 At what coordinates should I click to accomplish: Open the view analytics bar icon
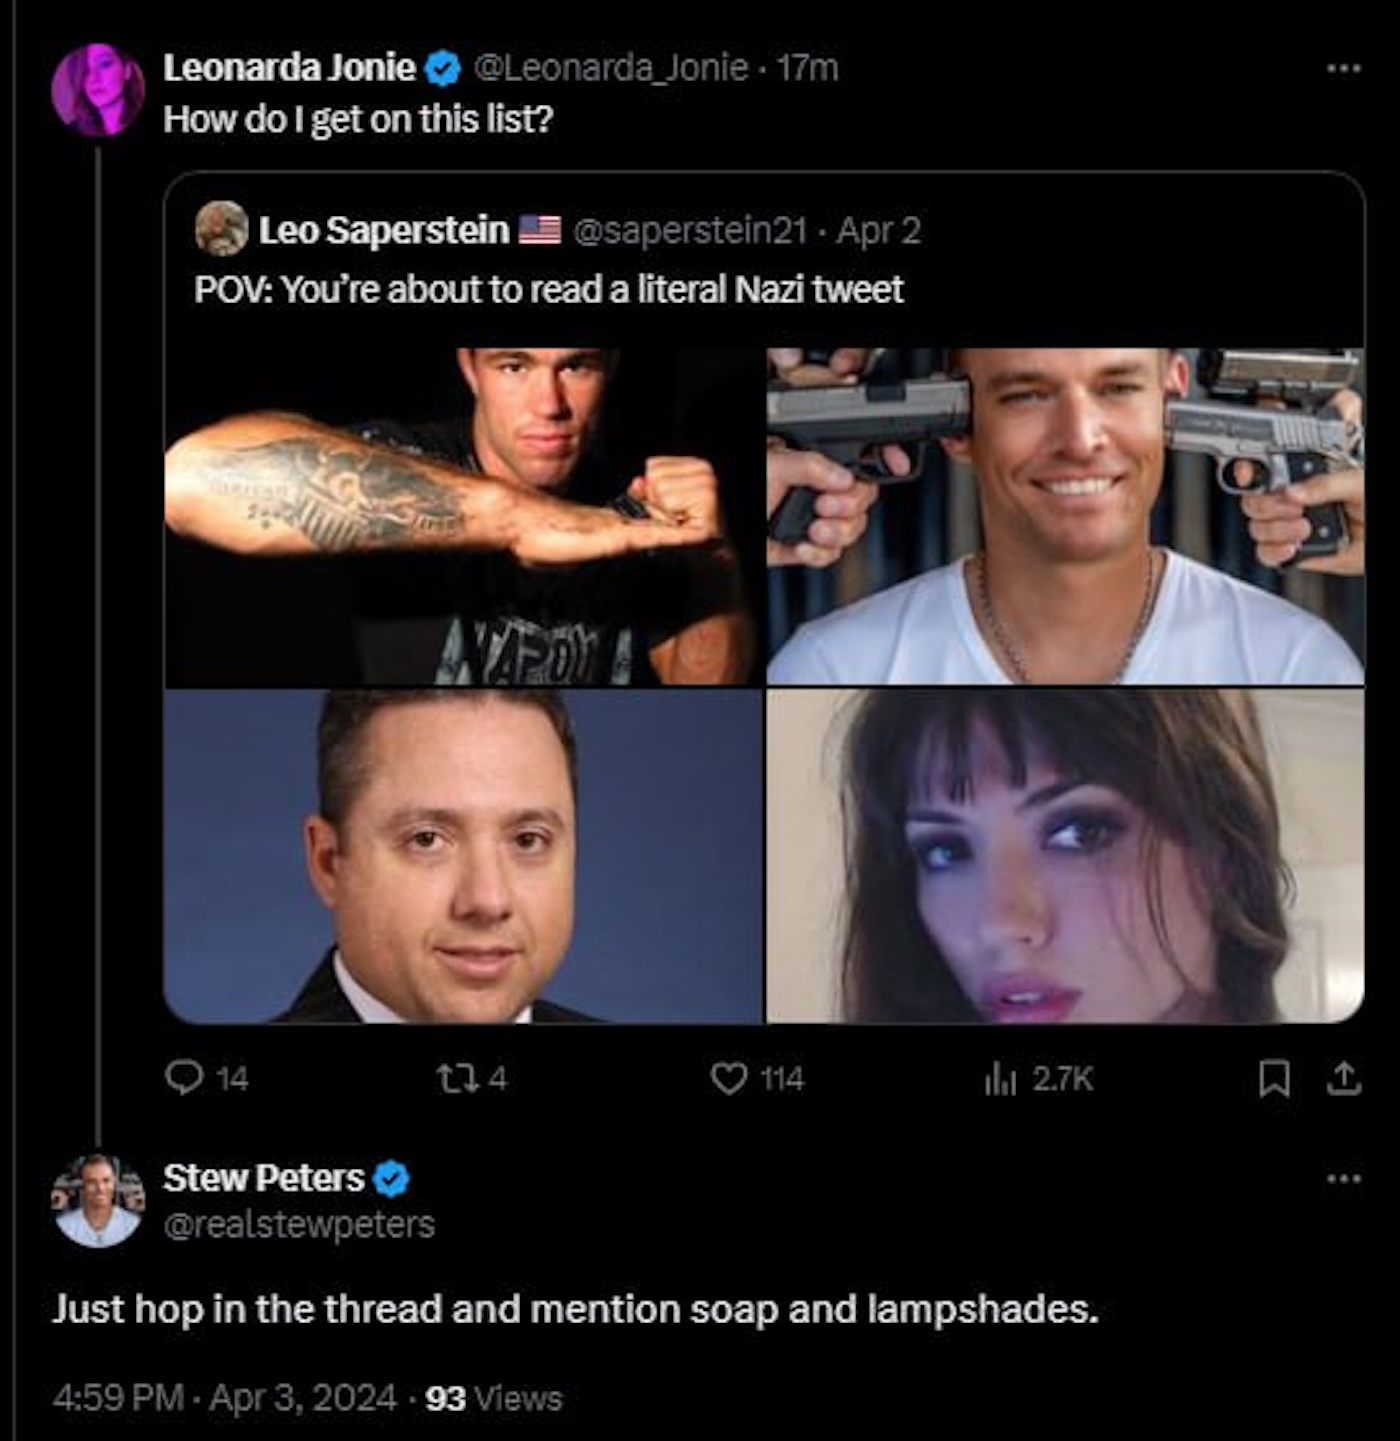pyautogui.click(x=1001, y=1077)
